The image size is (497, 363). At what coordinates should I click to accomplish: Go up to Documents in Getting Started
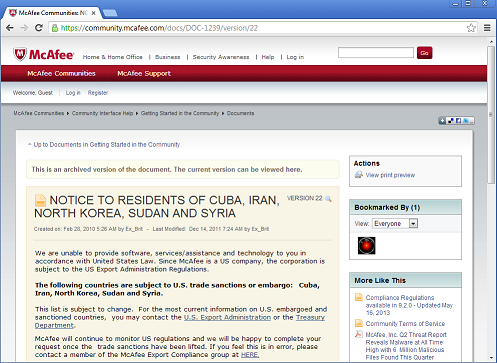point(107,144)
